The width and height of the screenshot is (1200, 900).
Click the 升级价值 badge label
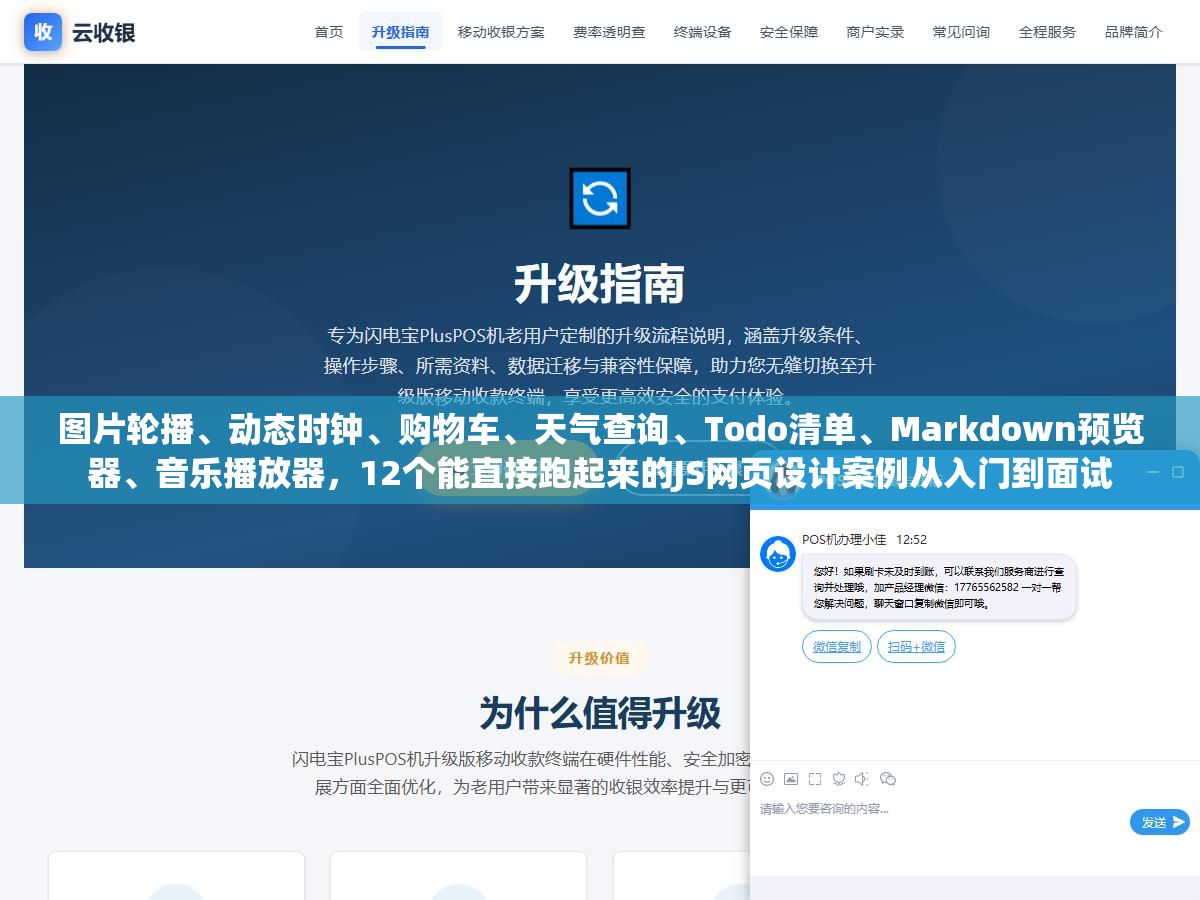pos(599,657)
